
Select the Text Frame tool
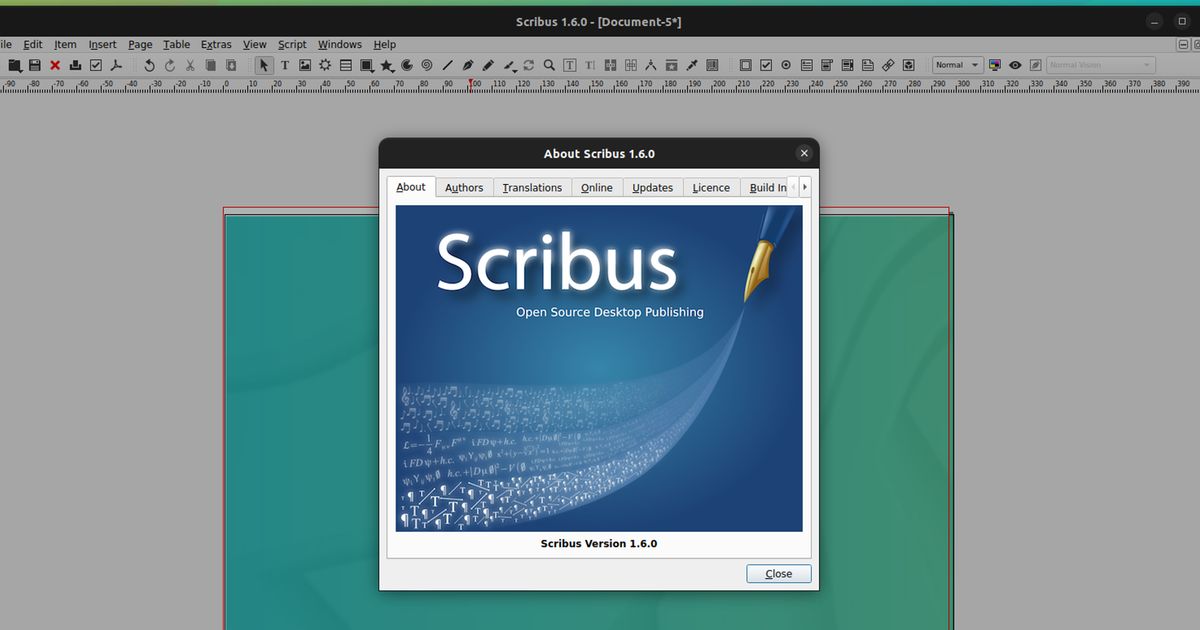coord(285,65)
